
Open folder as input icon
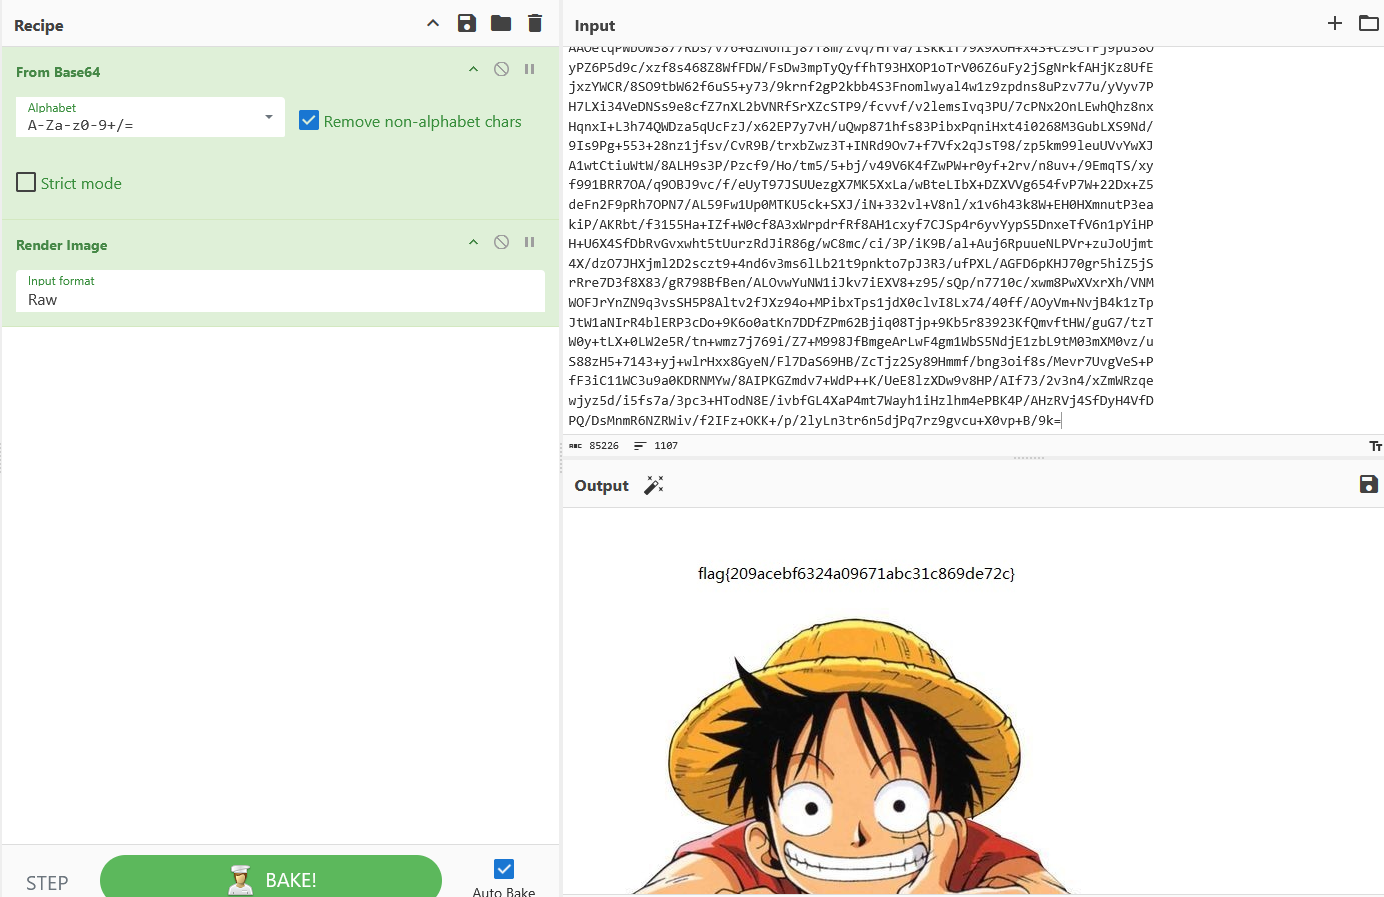(1369, 23)
